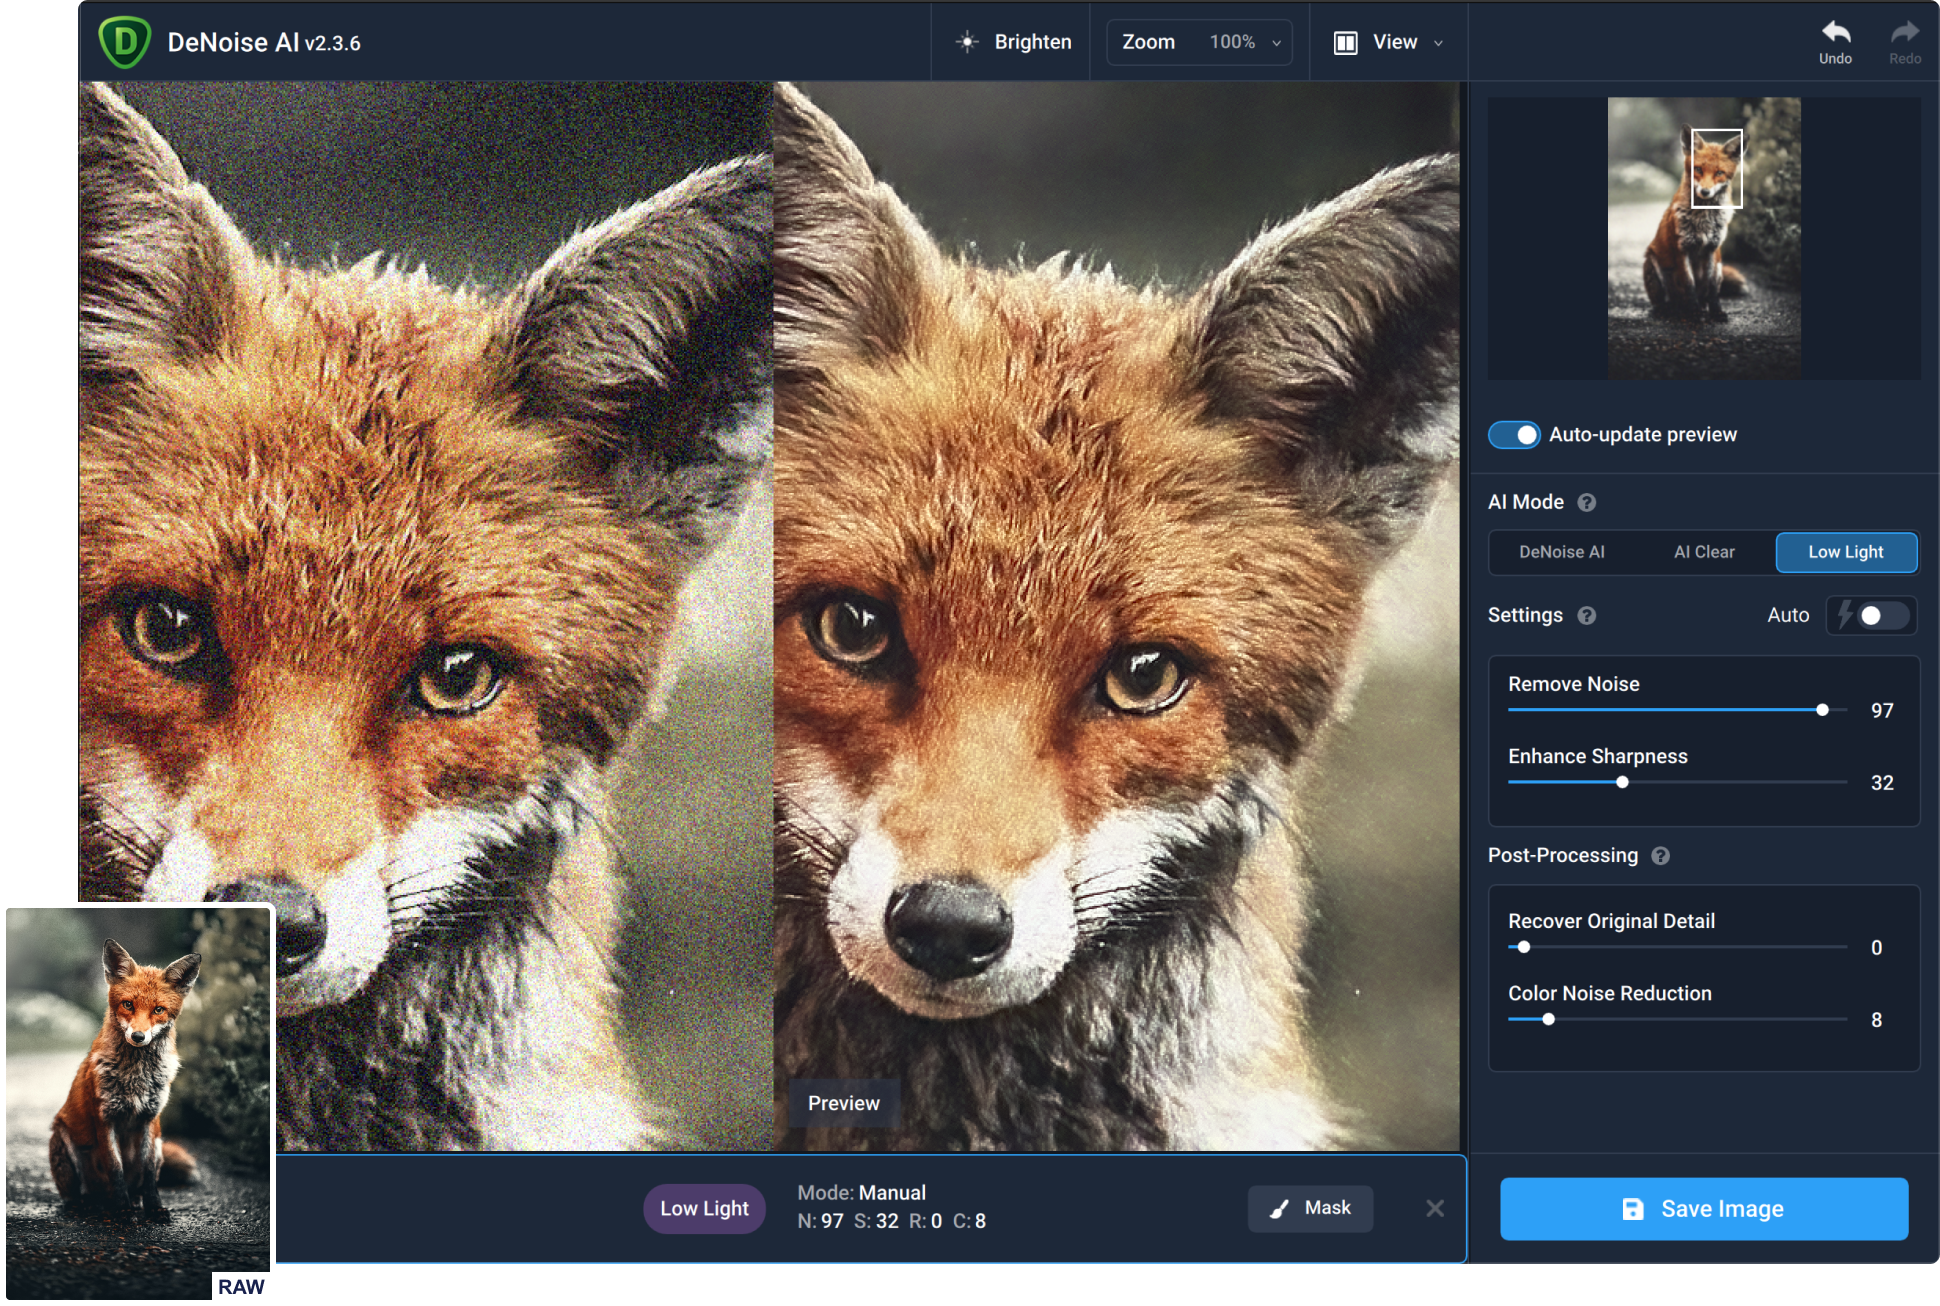Click the View panel icon
Image resolution: width=1940 pixels, height=1306 pixels.
coord(1342,41)
